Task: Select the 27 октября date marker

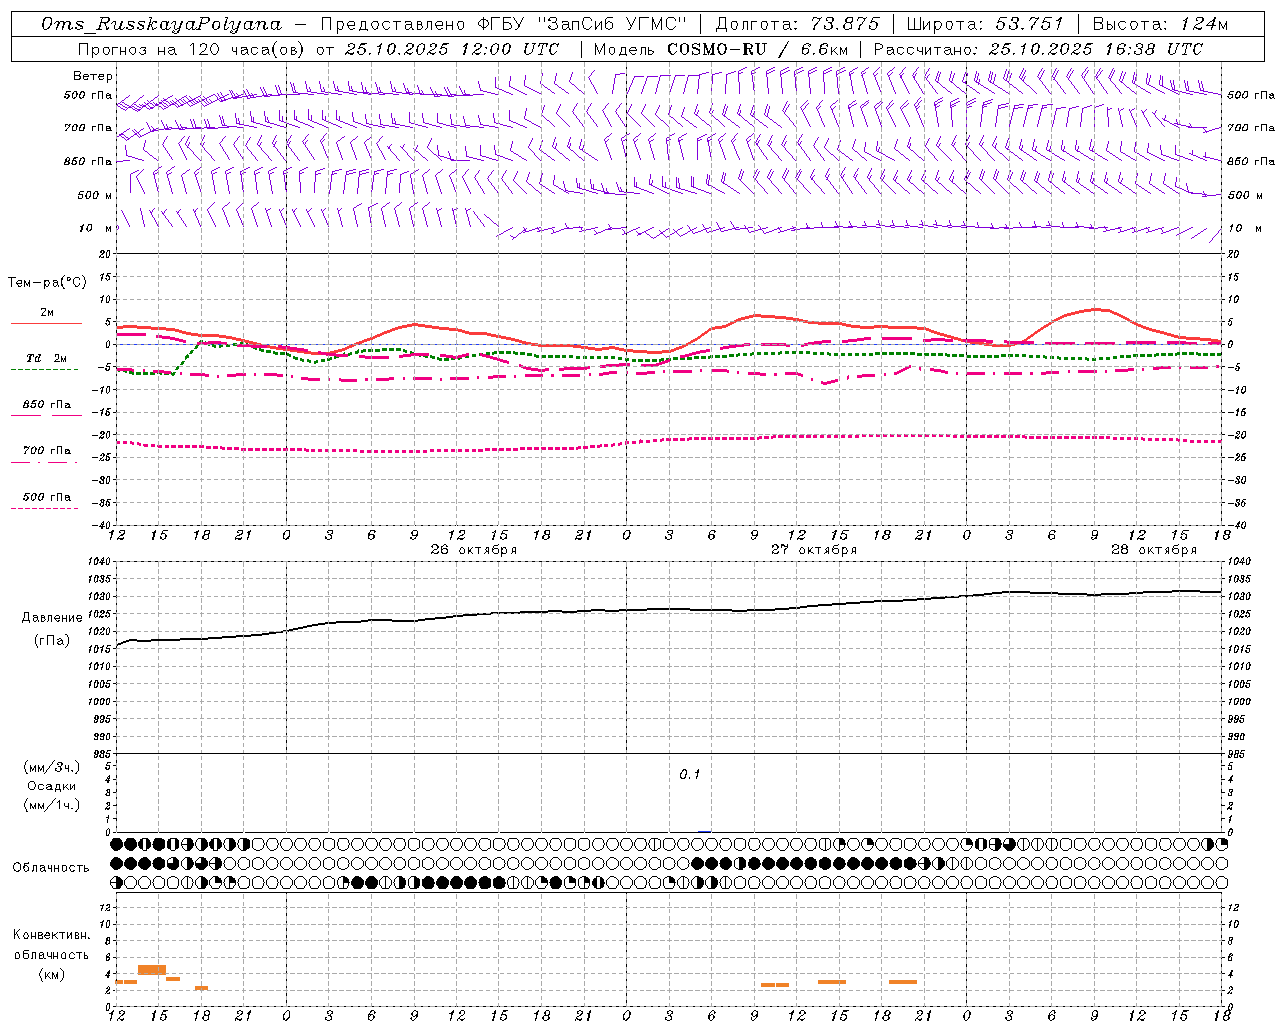Action: click(x=814, y=550)
